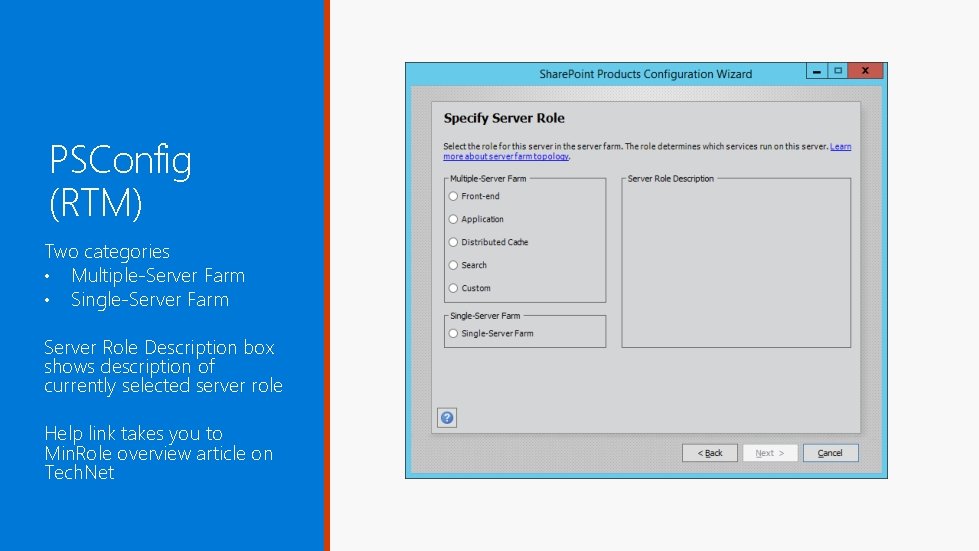The width and height of the screenshot is (979, 551).
Task: Click the Single-Server Farm bullet on slide
Action: [x=150, y=300]
